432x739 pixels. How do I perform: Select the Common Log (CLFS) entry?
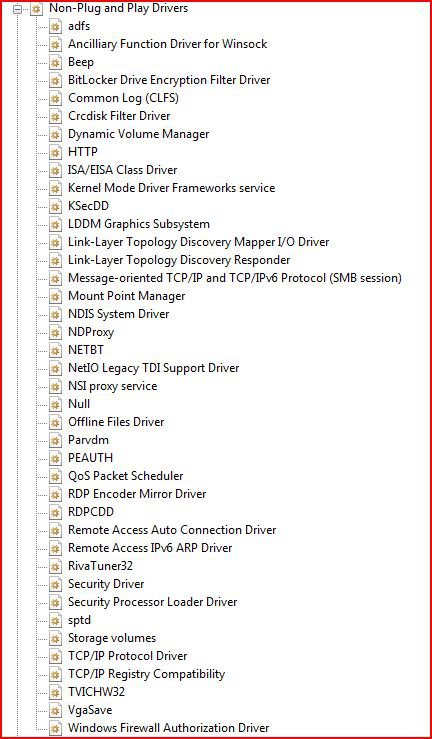coord(123,98)
